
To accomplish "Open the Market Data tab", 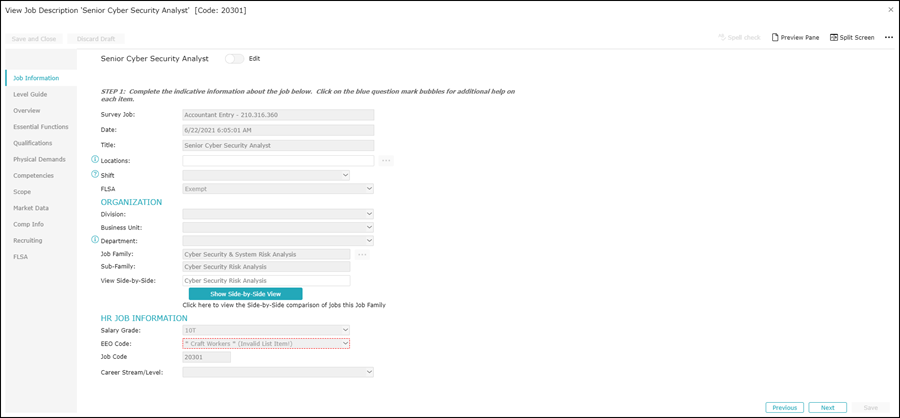I will point(31,208).
